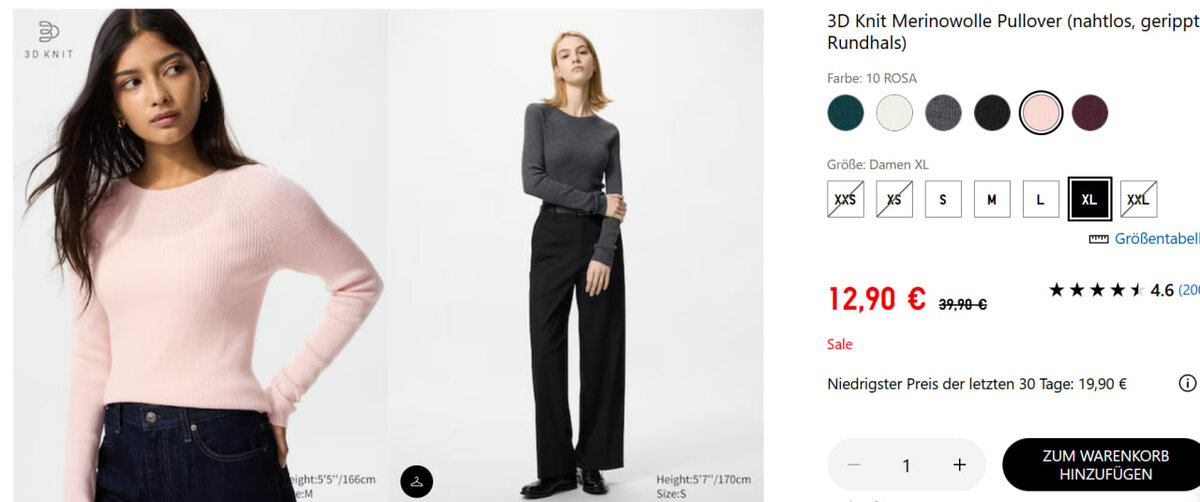Select size S
This screenshot has height=502, width=1200.
943,199
